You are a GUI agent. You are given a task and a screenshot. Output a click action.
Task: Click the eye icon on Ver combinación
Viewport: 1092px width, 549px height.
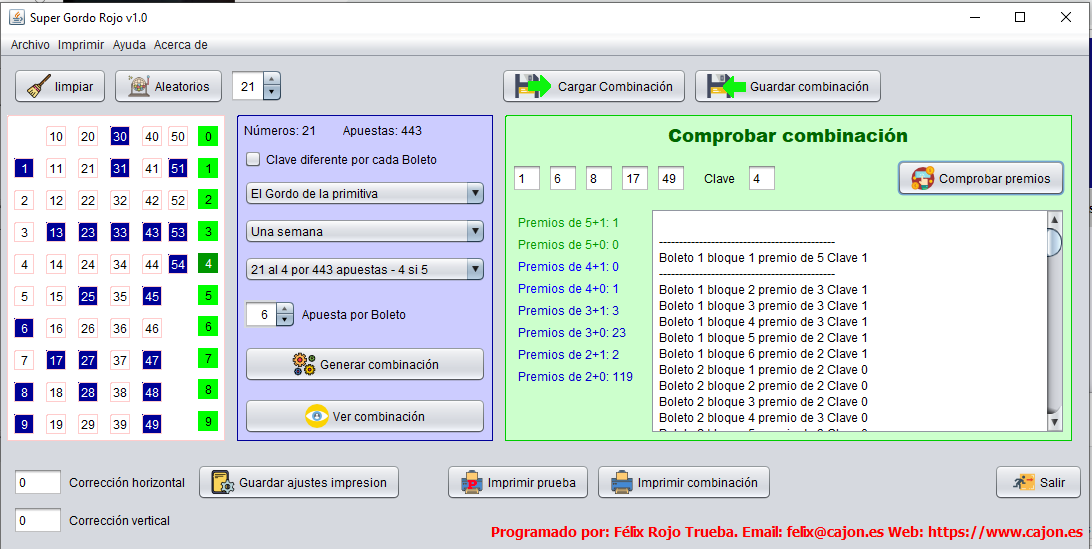[x=317, y=416]
